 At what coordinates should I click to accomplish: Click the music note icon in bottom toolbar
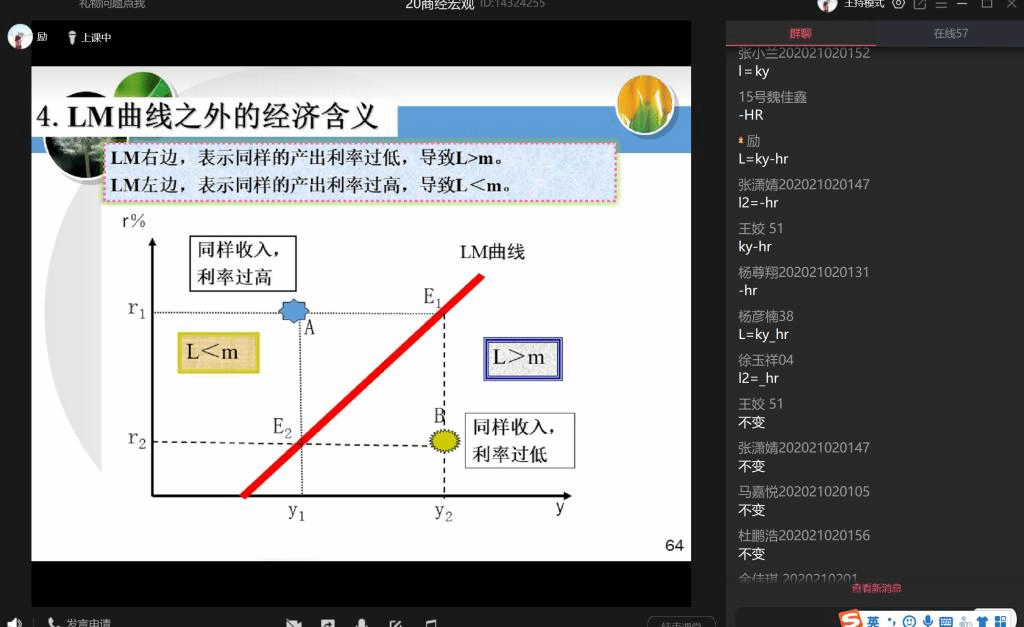[x=430, y=623]
